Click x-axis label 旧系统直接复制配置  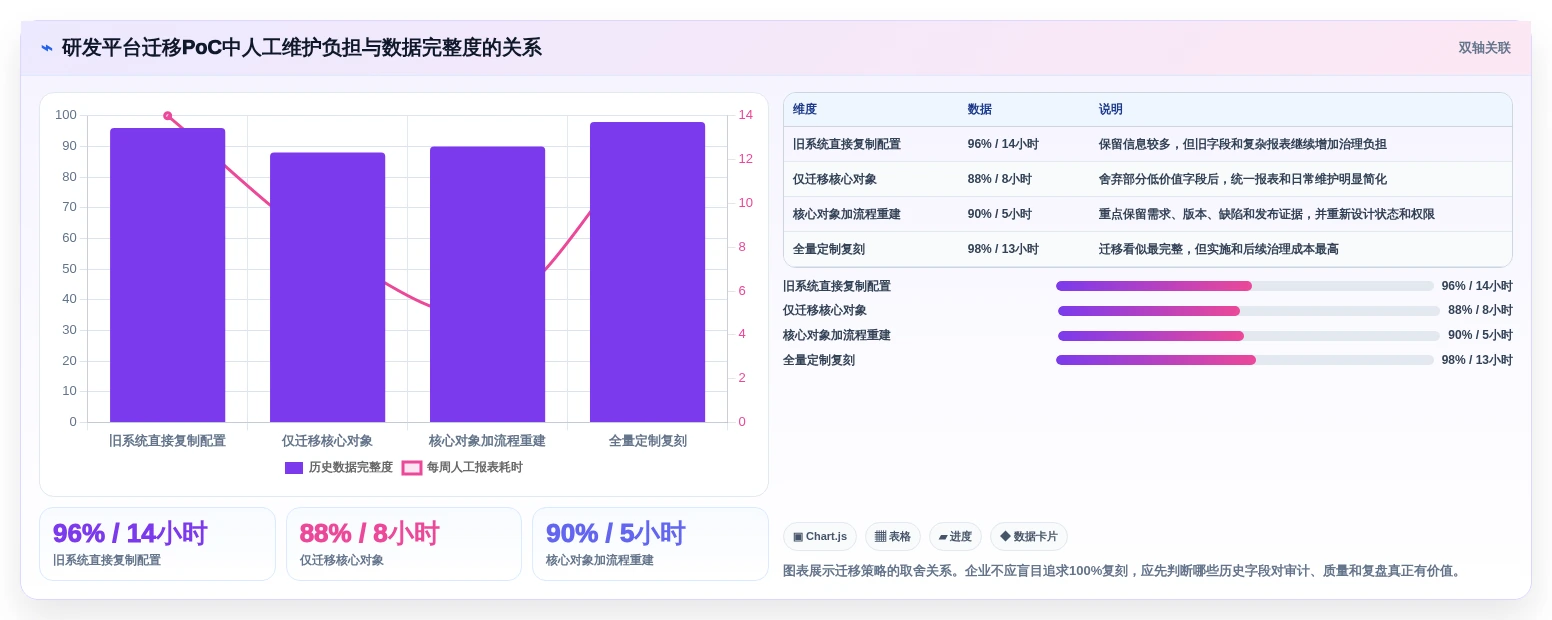168,441
